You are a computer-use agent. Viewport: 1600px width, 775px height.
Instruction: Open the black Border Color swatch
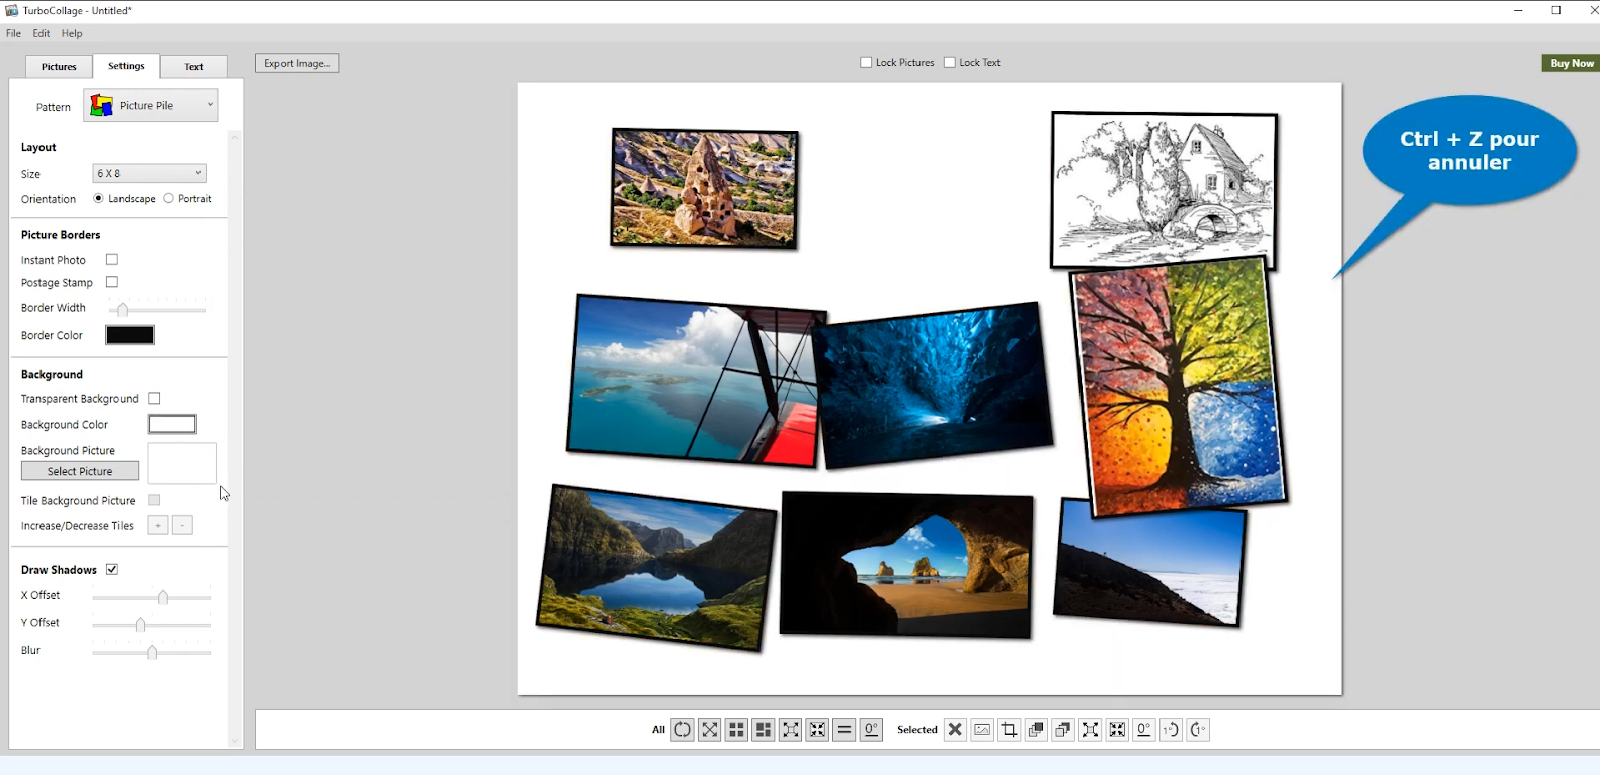pyautogui.click(x=130, y=335)
